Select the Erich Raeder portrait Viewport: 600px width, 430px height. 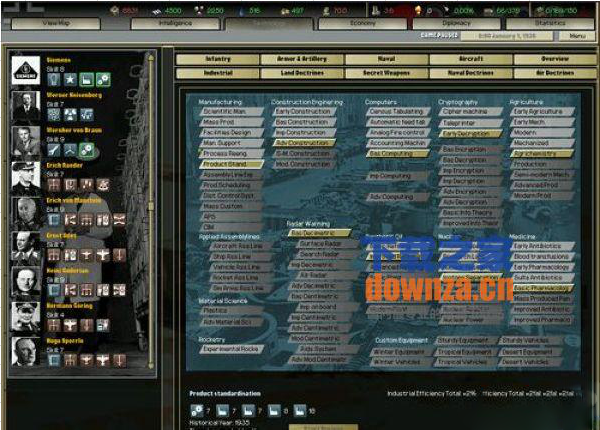26,176
